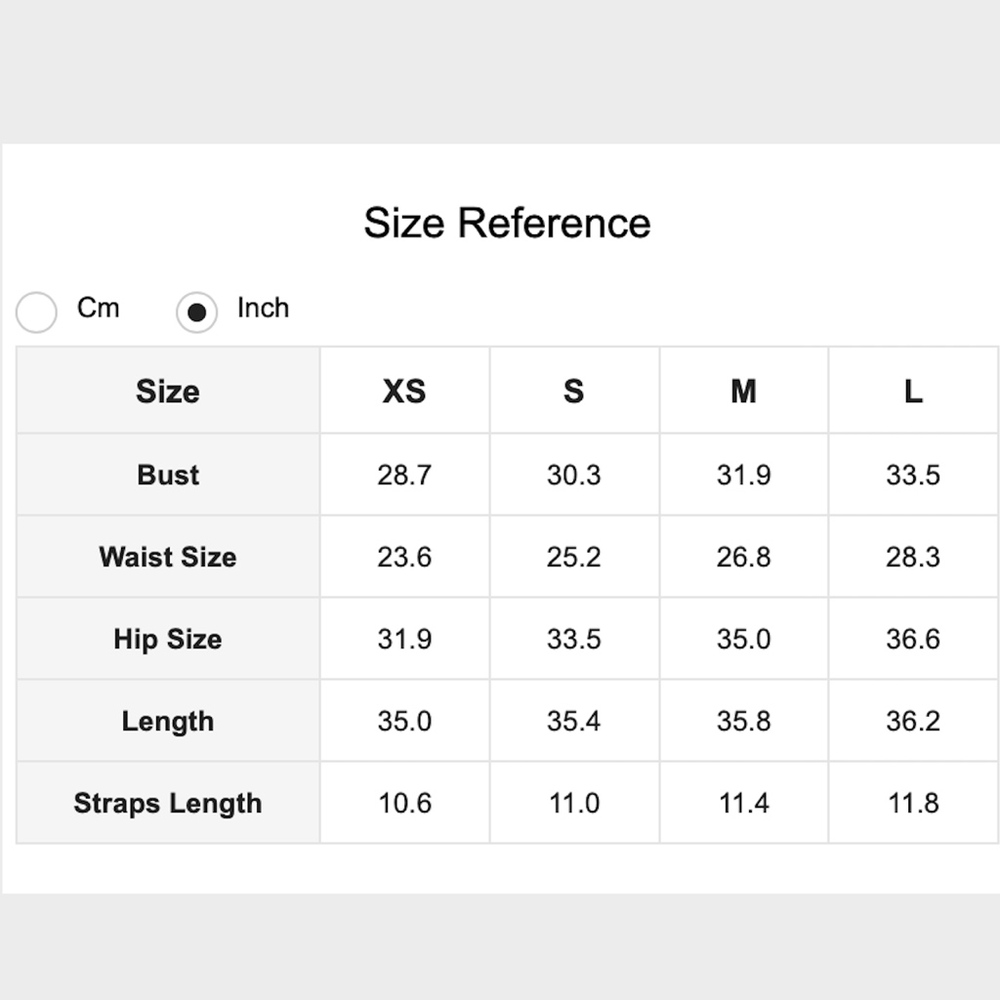Viewport: 1000px width, 1000px height.
Task: Click the Cm unit label
Action: 98,308
